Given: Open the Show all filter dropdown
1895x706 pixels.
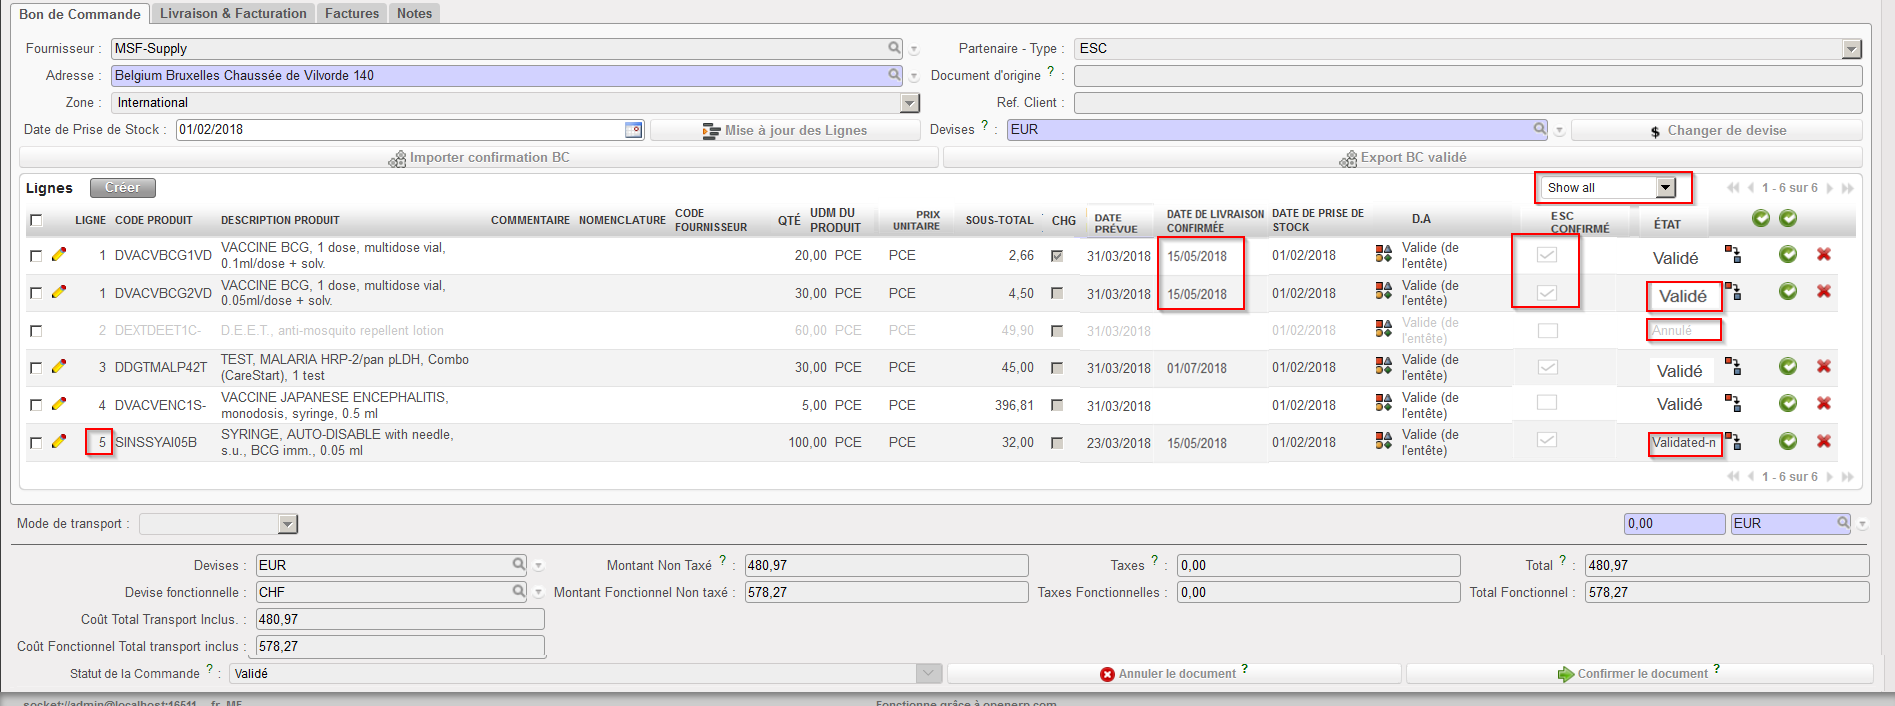Looking at the screenshot, I should 1664,188.
